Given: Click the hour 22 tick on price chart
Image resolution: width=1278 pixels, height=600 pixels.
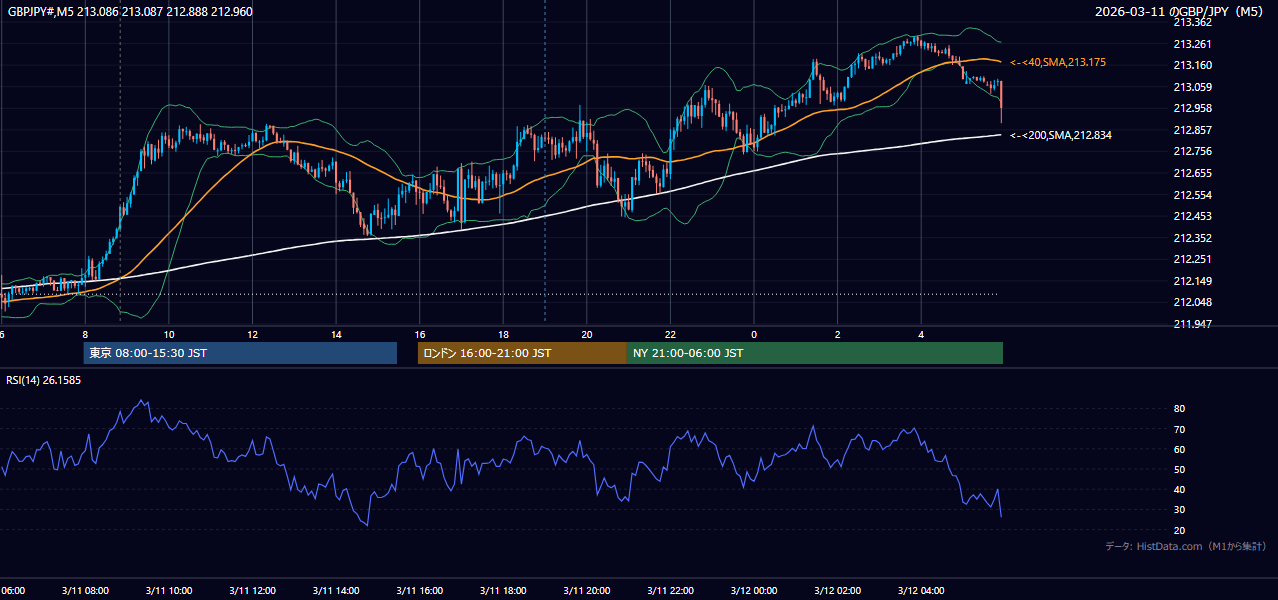Looking at the screenshot, I should (x=670, y=335).
